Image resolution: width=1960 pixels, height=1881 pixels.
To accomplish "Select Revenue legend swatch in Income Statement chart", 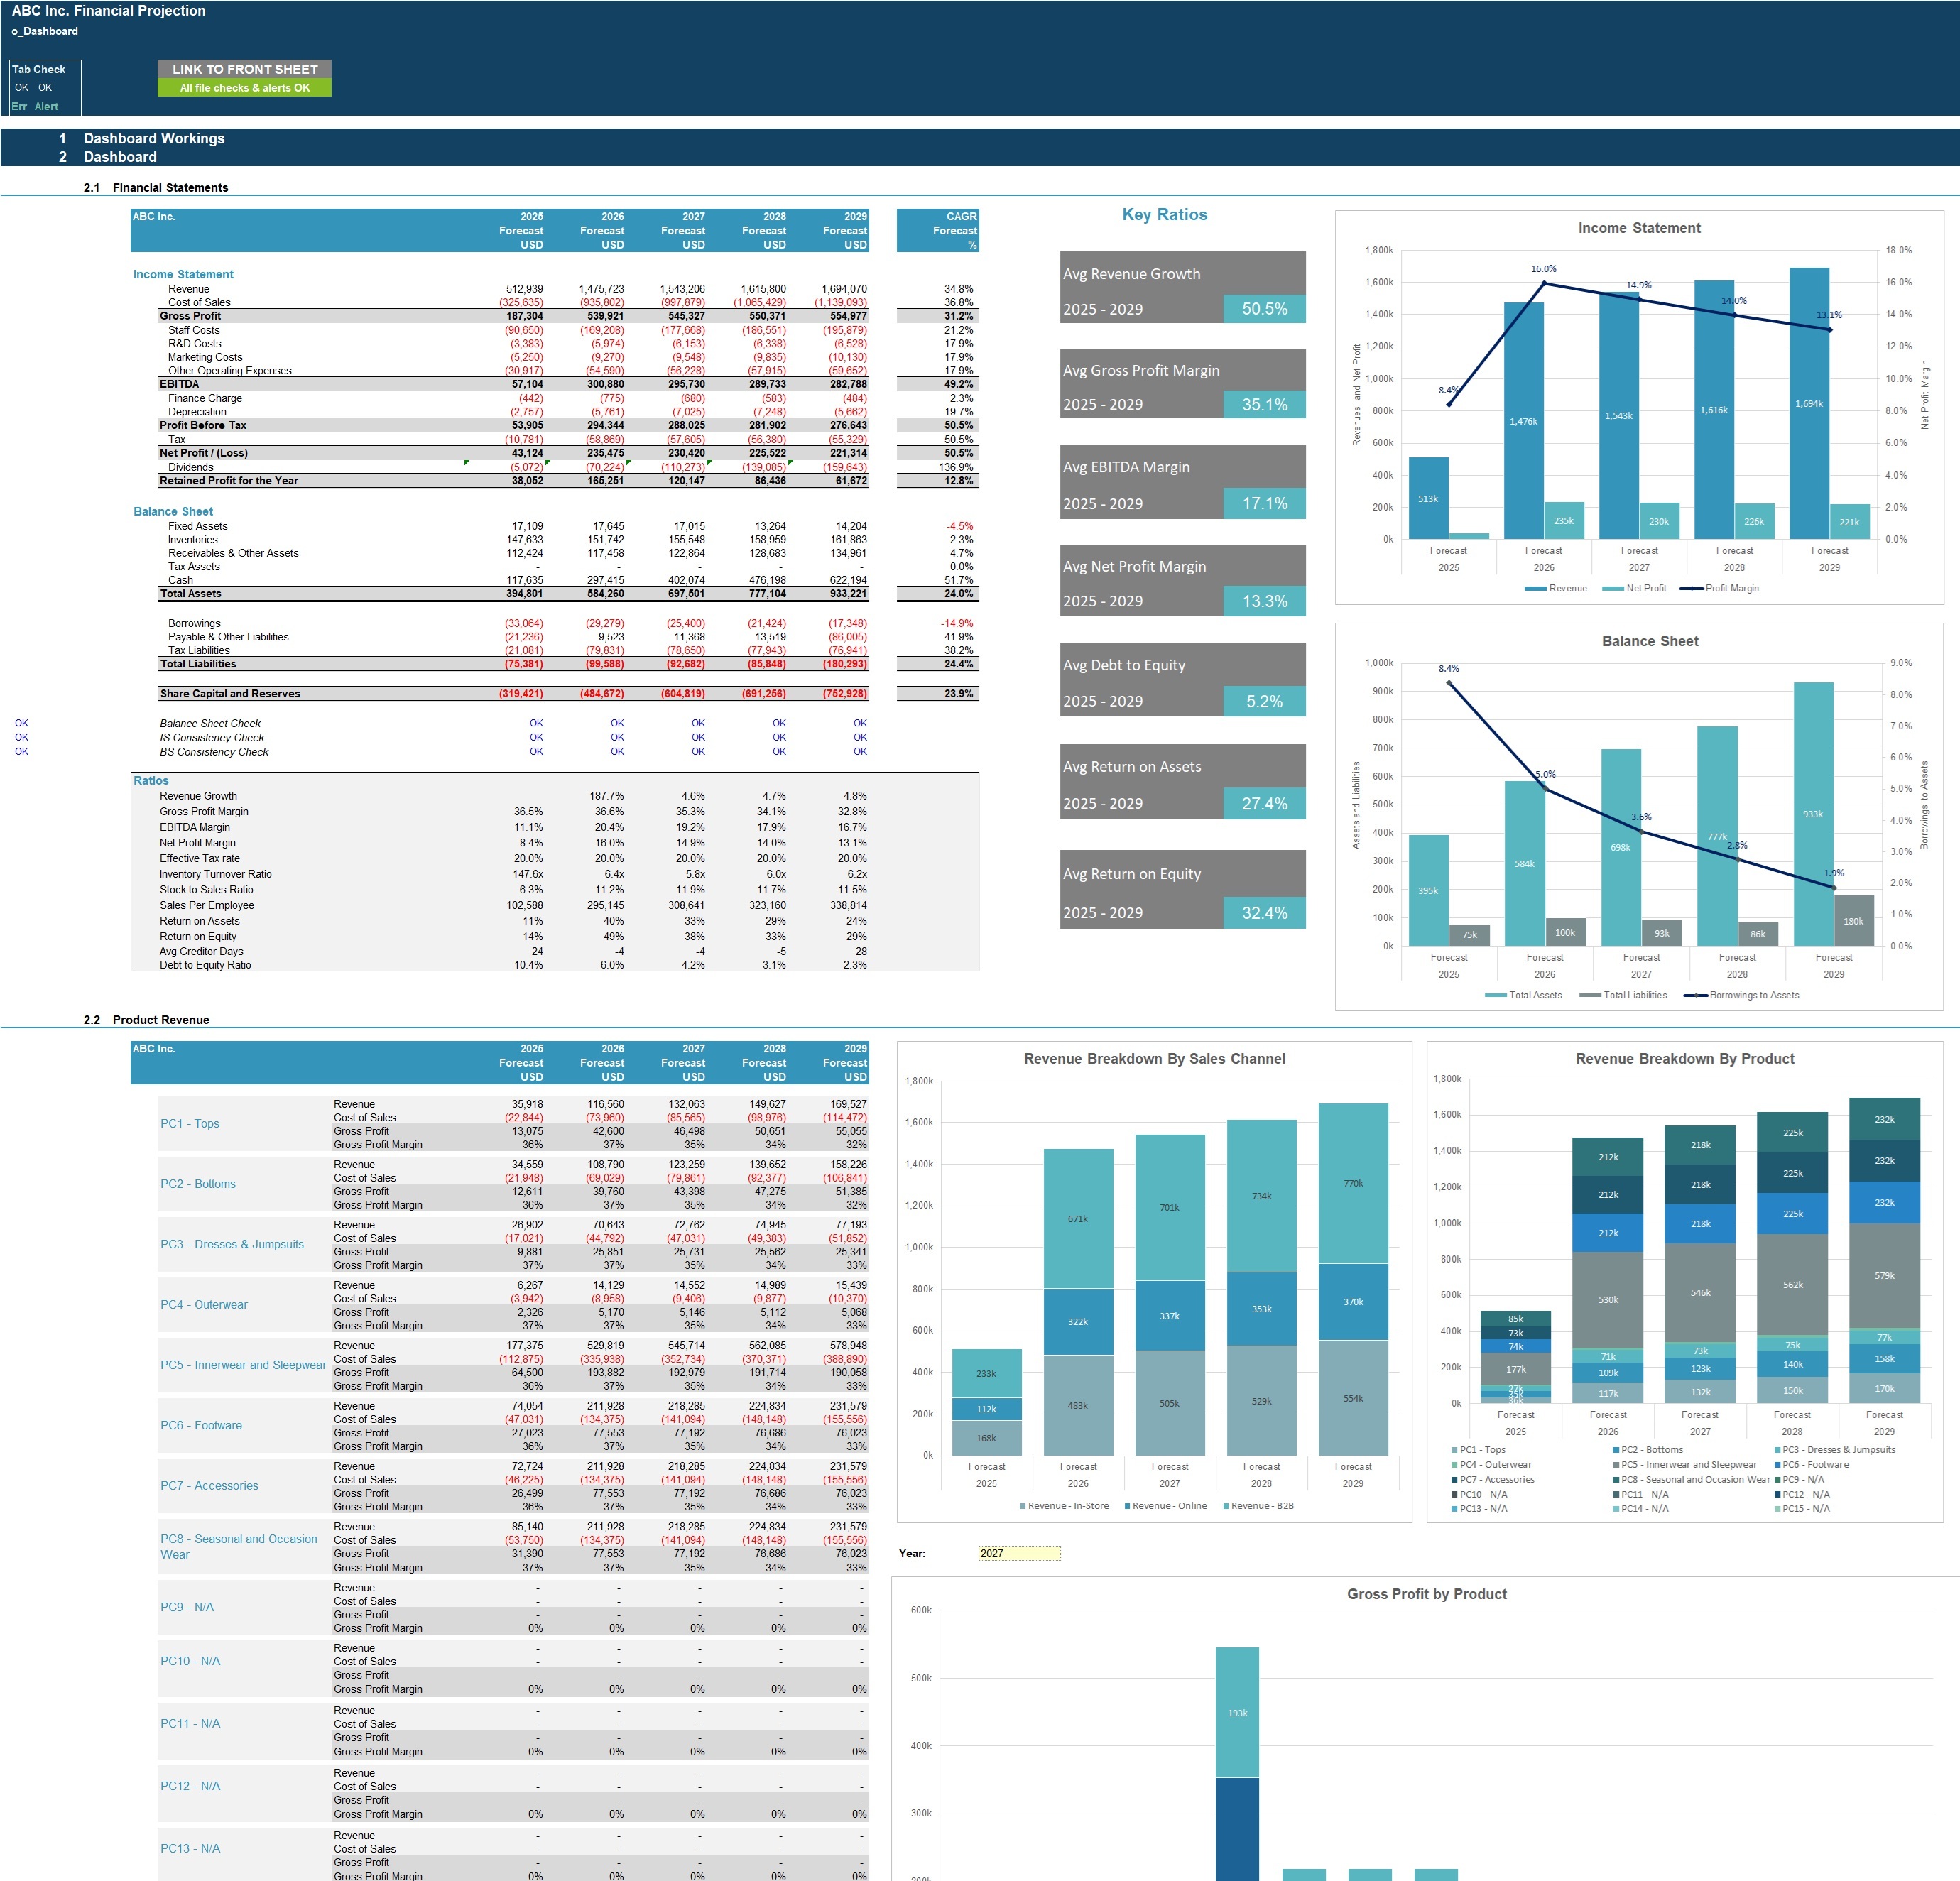I will [x=1536, y=588].
